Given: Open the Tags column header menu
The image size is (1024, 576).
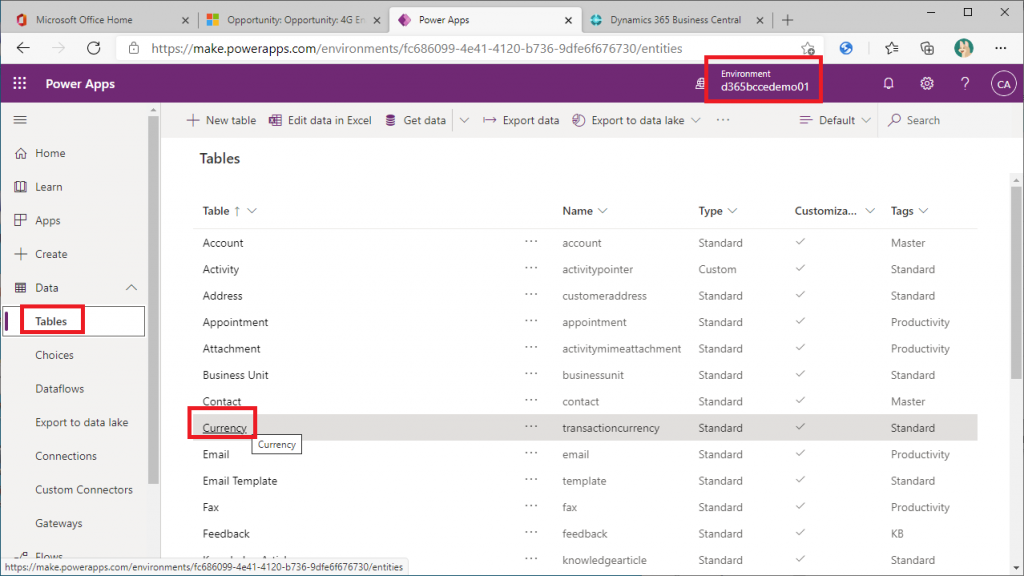Looking at the screenshot, I should [909, 211].
